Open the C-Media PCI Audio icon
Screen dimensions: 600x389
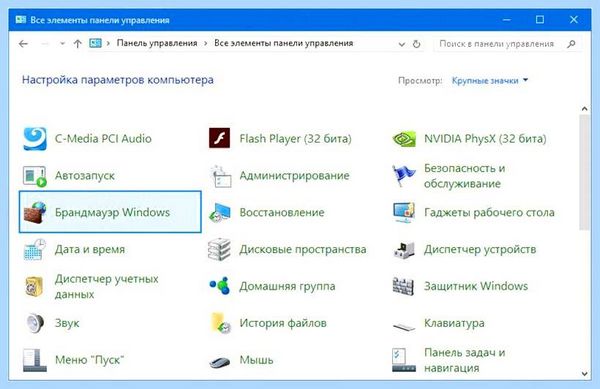35,138
